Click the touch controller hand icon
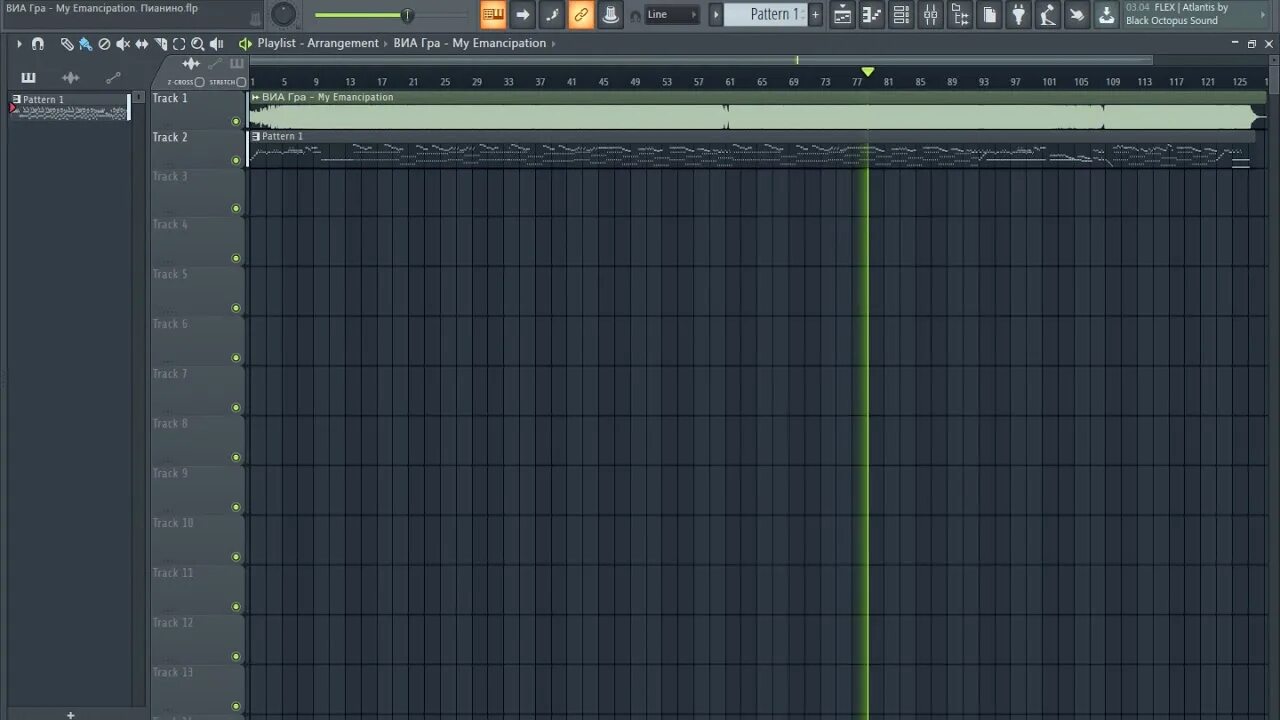 [x=1076, y=14]
